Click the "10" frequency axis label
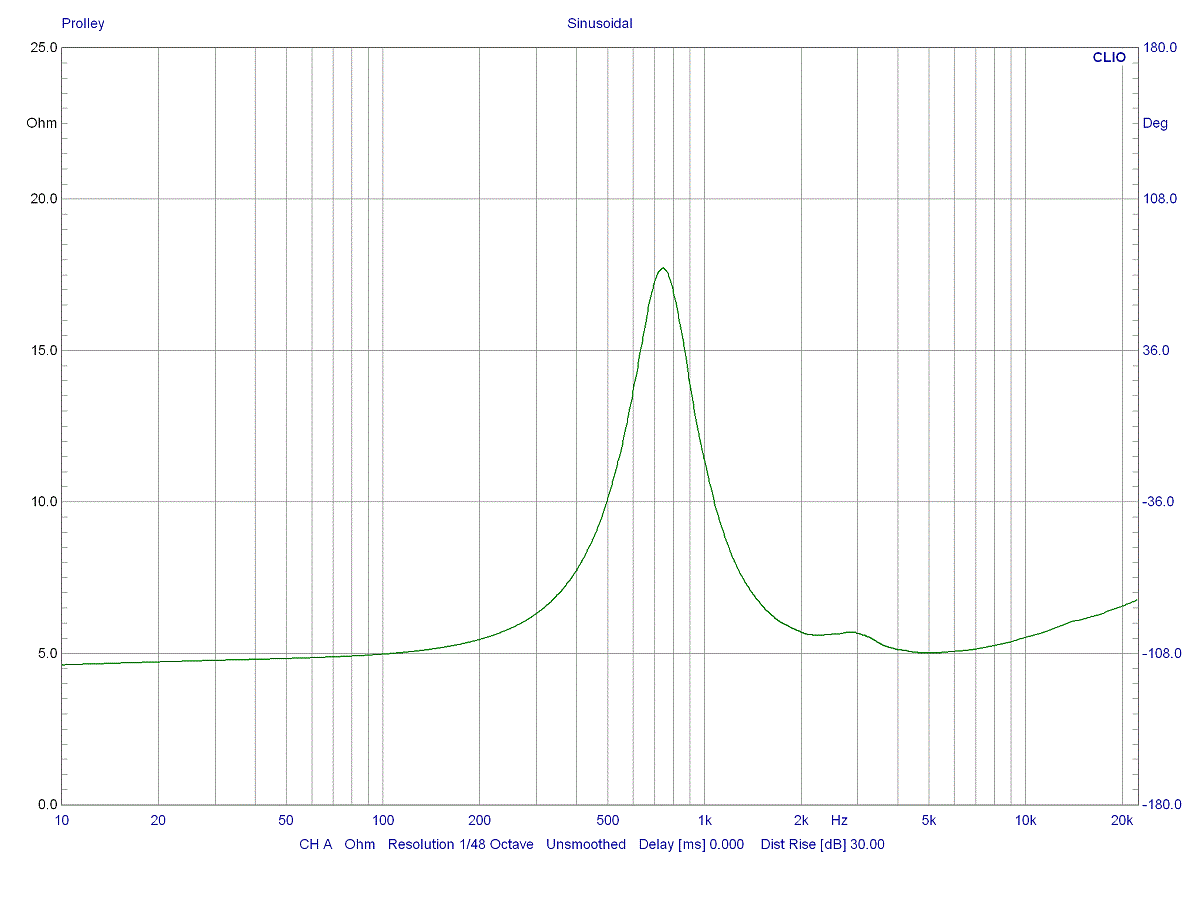 (x=62, y=820)
